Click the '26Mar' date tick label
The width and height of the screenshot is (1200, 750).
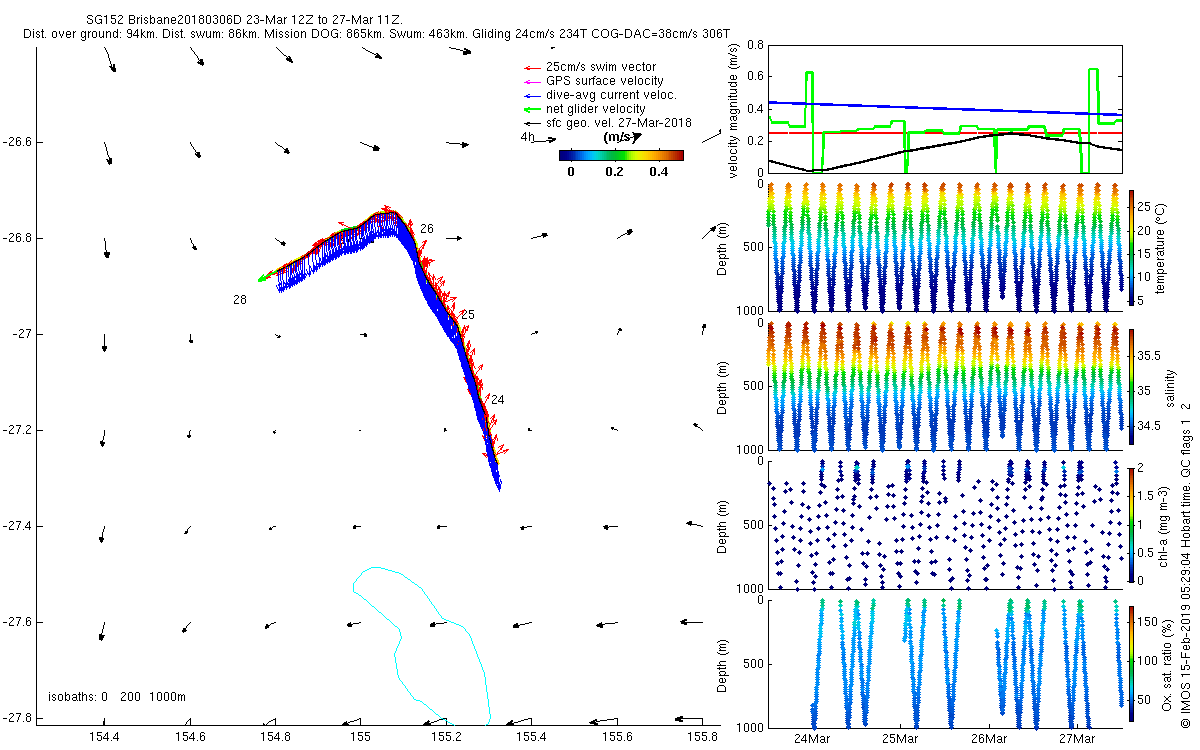coord(989,738)
